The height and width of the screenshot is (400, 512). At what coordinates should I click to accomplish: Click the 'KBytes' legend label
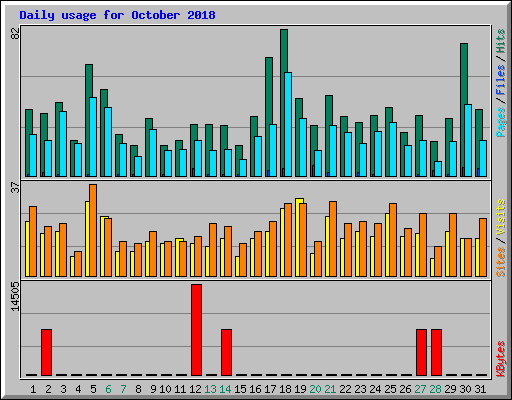pos(501,359)
